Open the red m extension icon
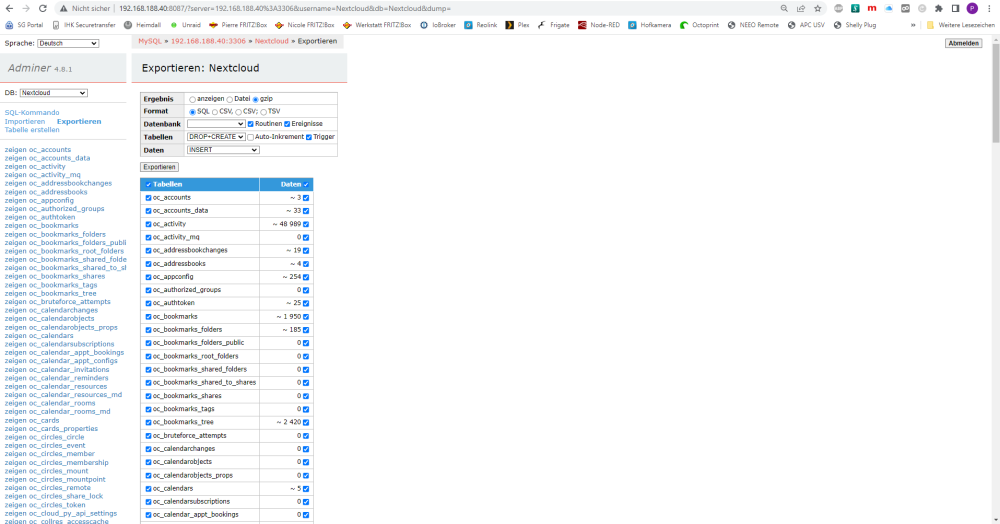The image size is (1000, 524). pyautogui.click(x=872, y=8)
